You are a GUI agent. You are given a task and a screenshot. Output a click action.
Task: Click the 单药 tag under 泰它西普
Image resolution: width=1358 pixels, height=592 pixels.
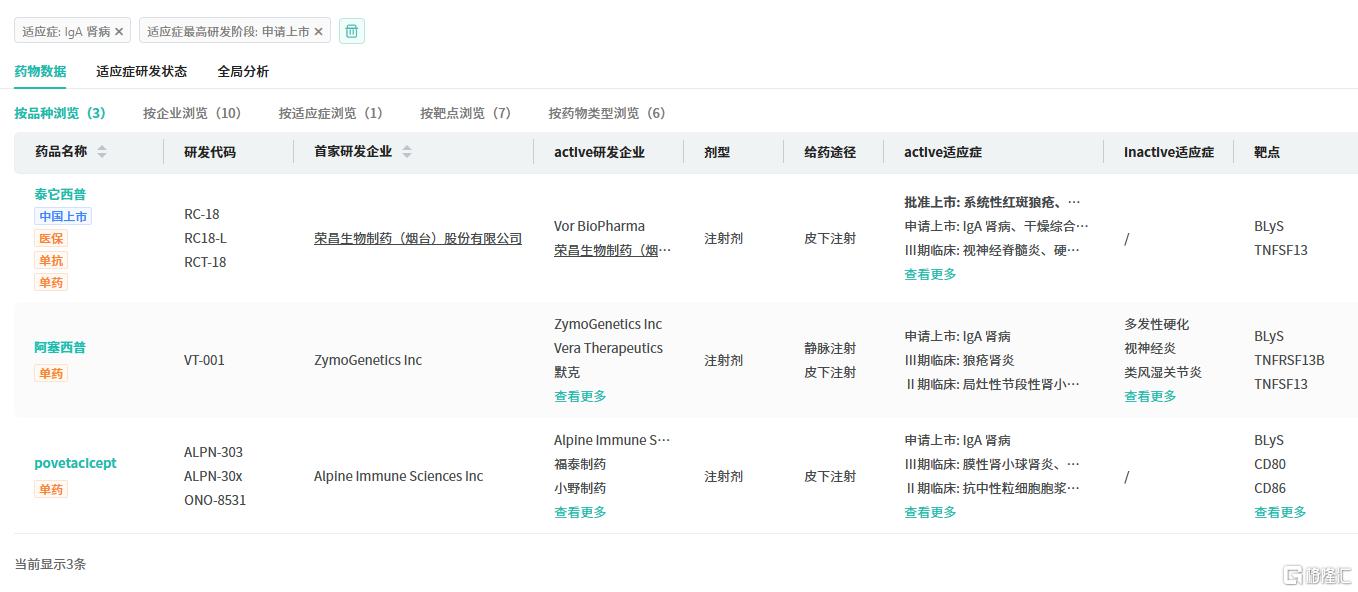click(x=51, y=282)
